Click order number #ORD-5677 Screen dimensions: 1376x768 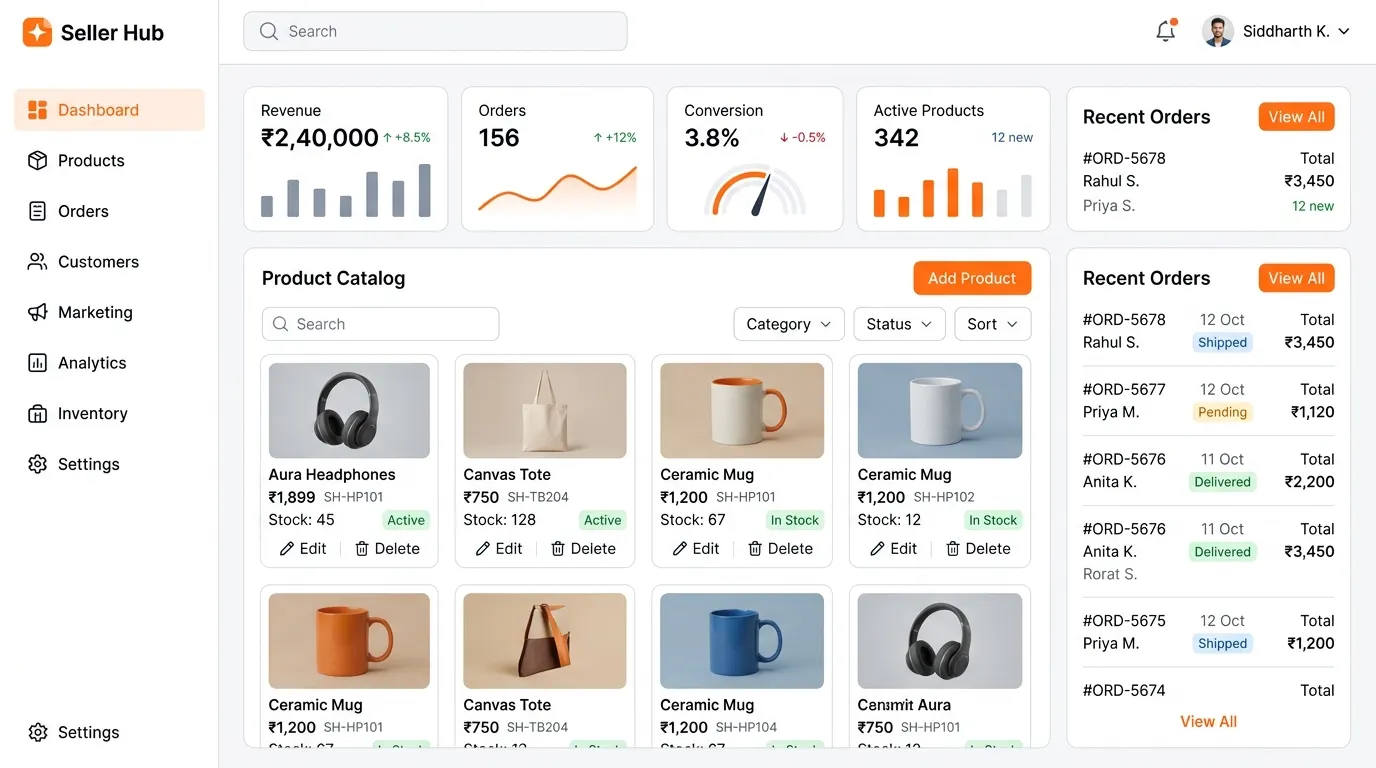coord(1124,389)
